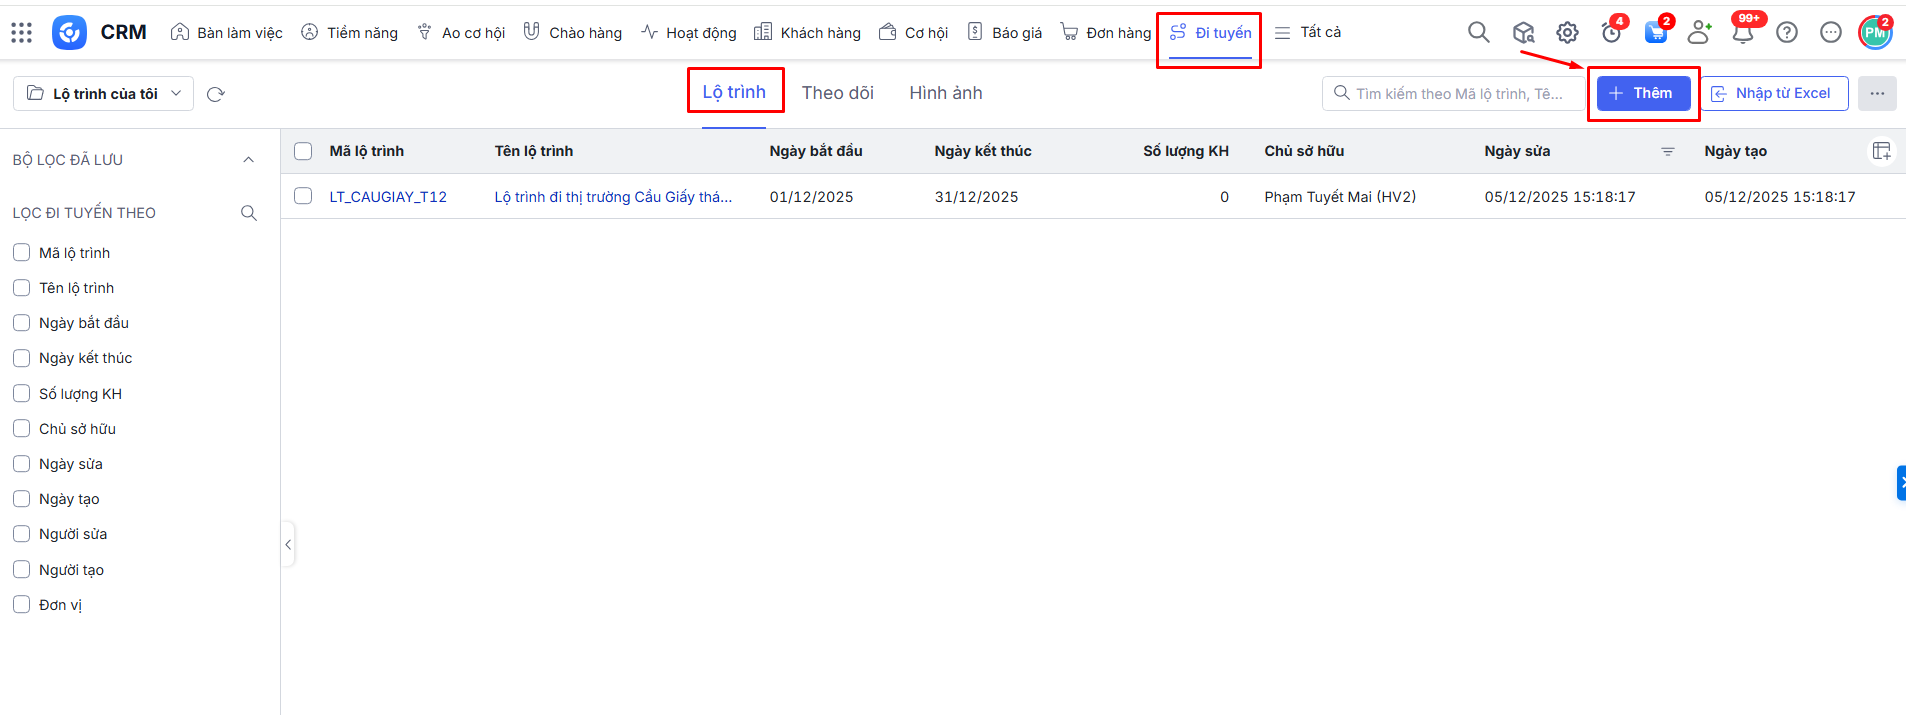Screen dimensions: 1906x715
Task: Focus the route search input field
Action: [x=1460, y=94]
